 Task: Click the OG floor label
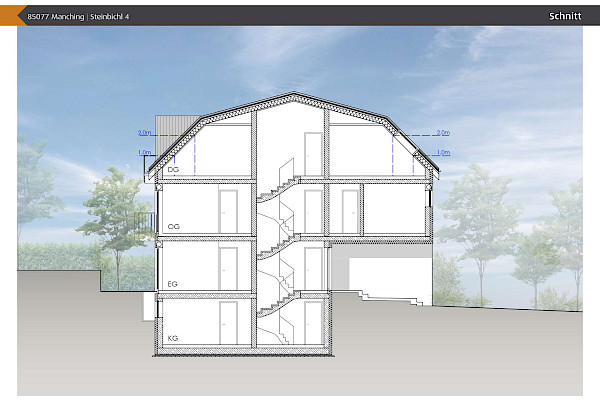174,227
